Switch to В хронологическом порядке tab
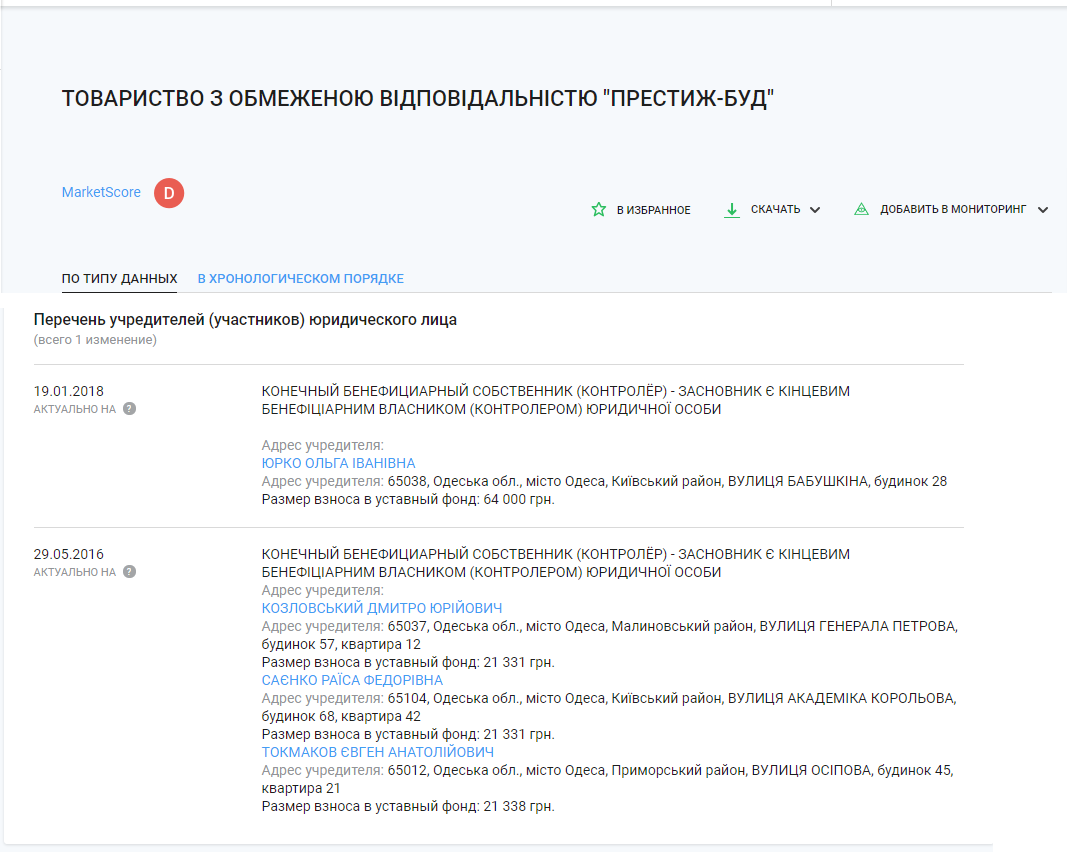Screen dimensions: 1067x852 click(x=300, y=279)
